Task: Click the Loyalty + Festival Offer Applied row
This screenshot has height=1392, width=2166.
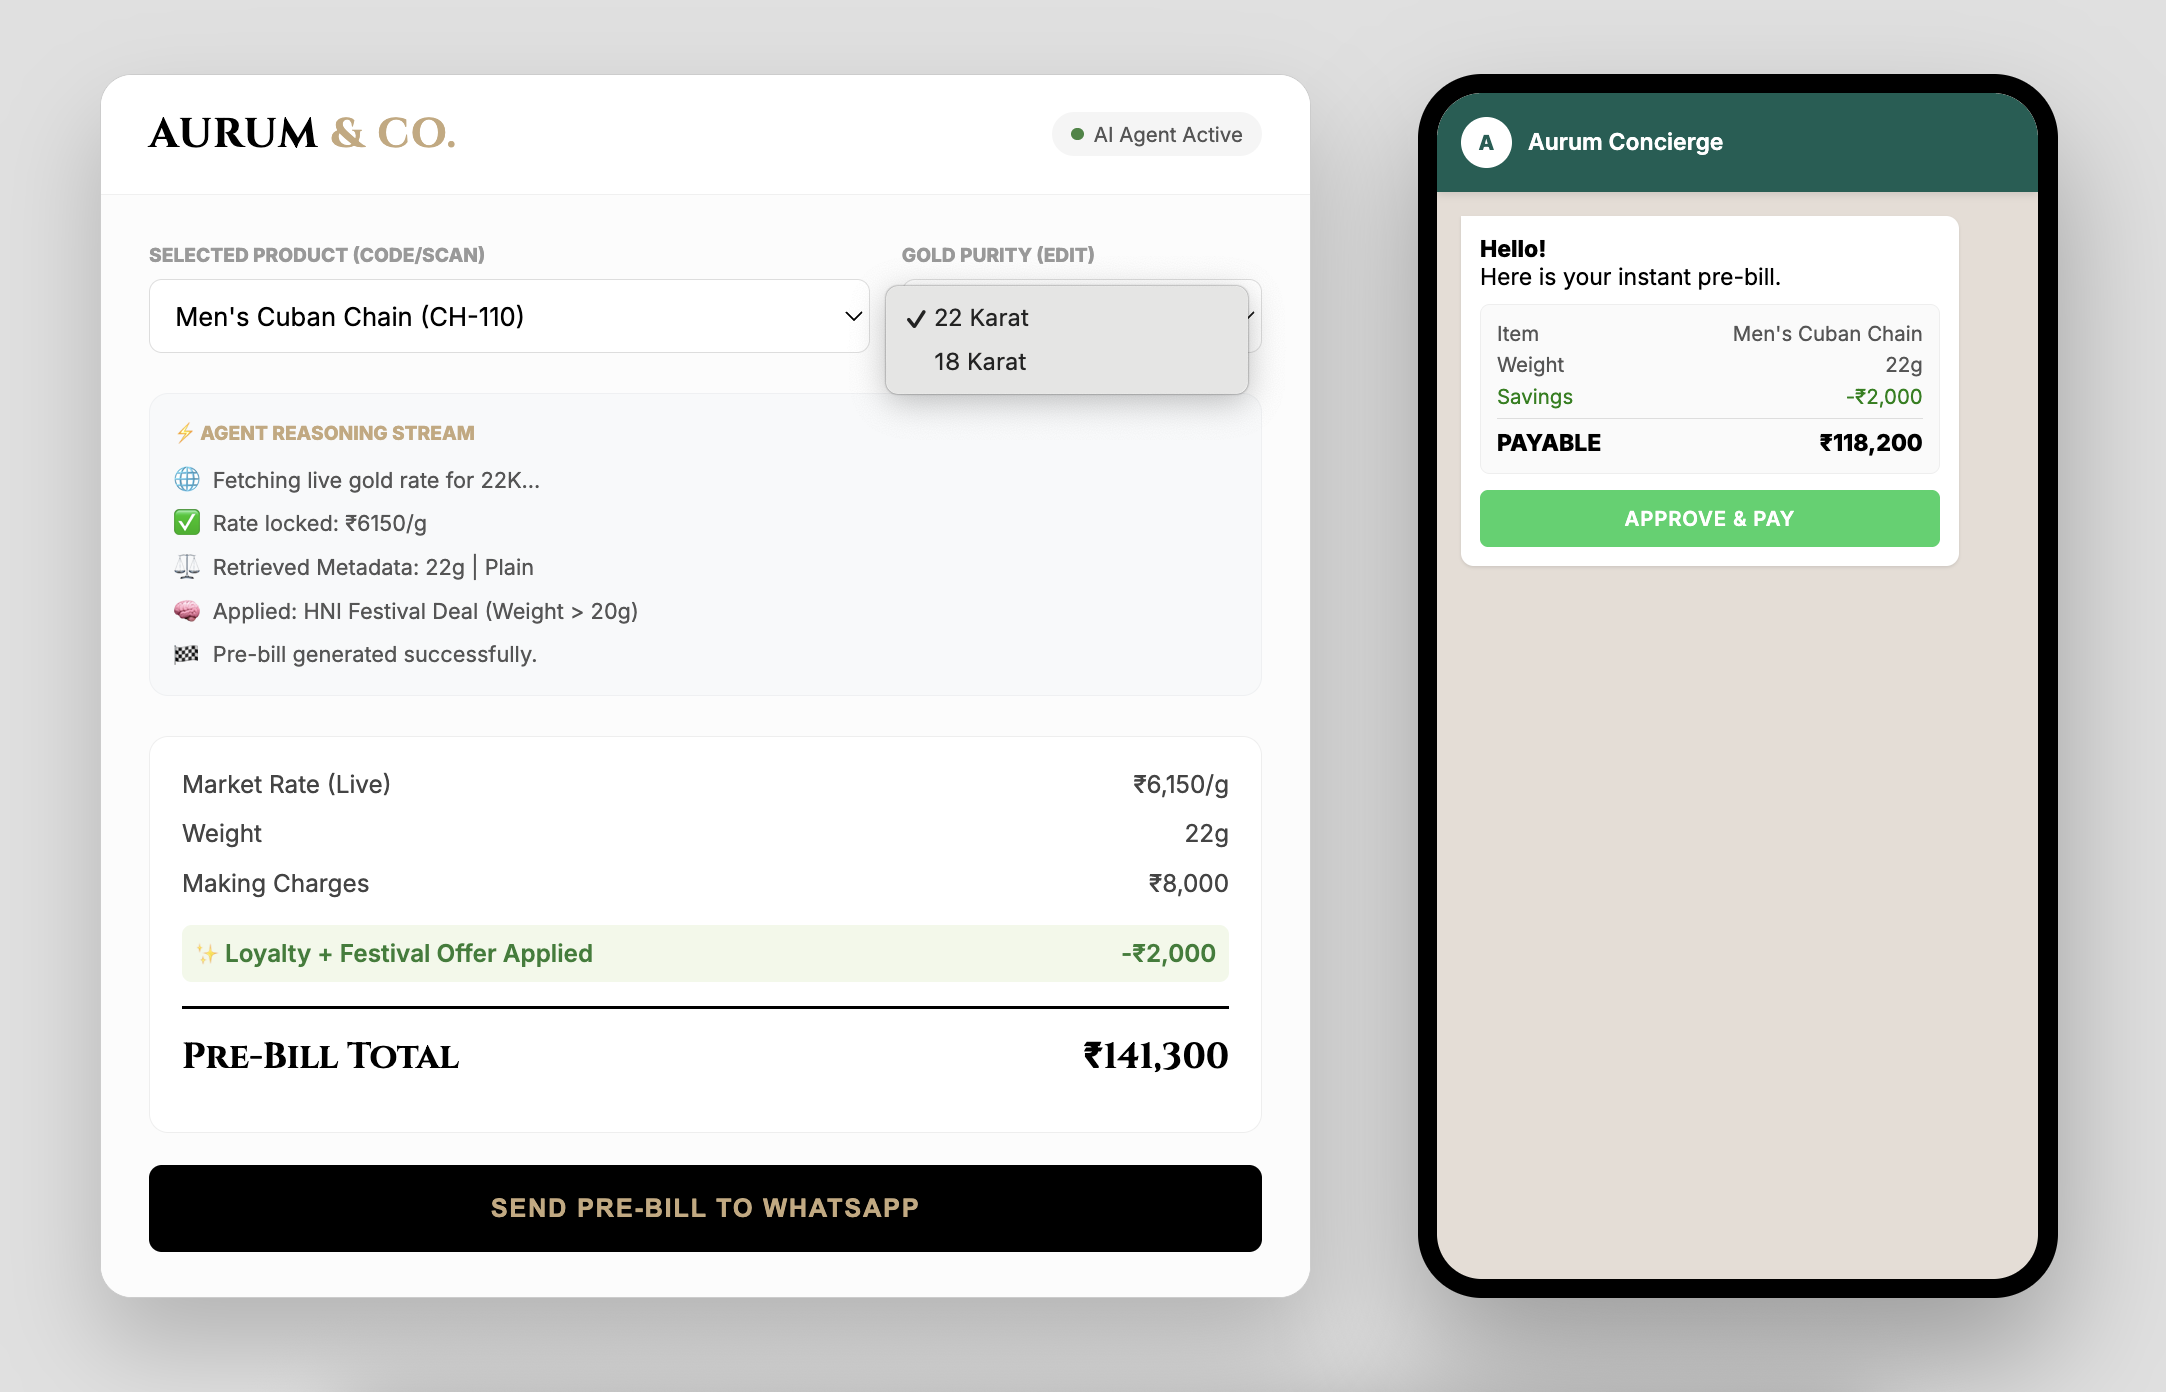Action: click(x=705, y=953)
